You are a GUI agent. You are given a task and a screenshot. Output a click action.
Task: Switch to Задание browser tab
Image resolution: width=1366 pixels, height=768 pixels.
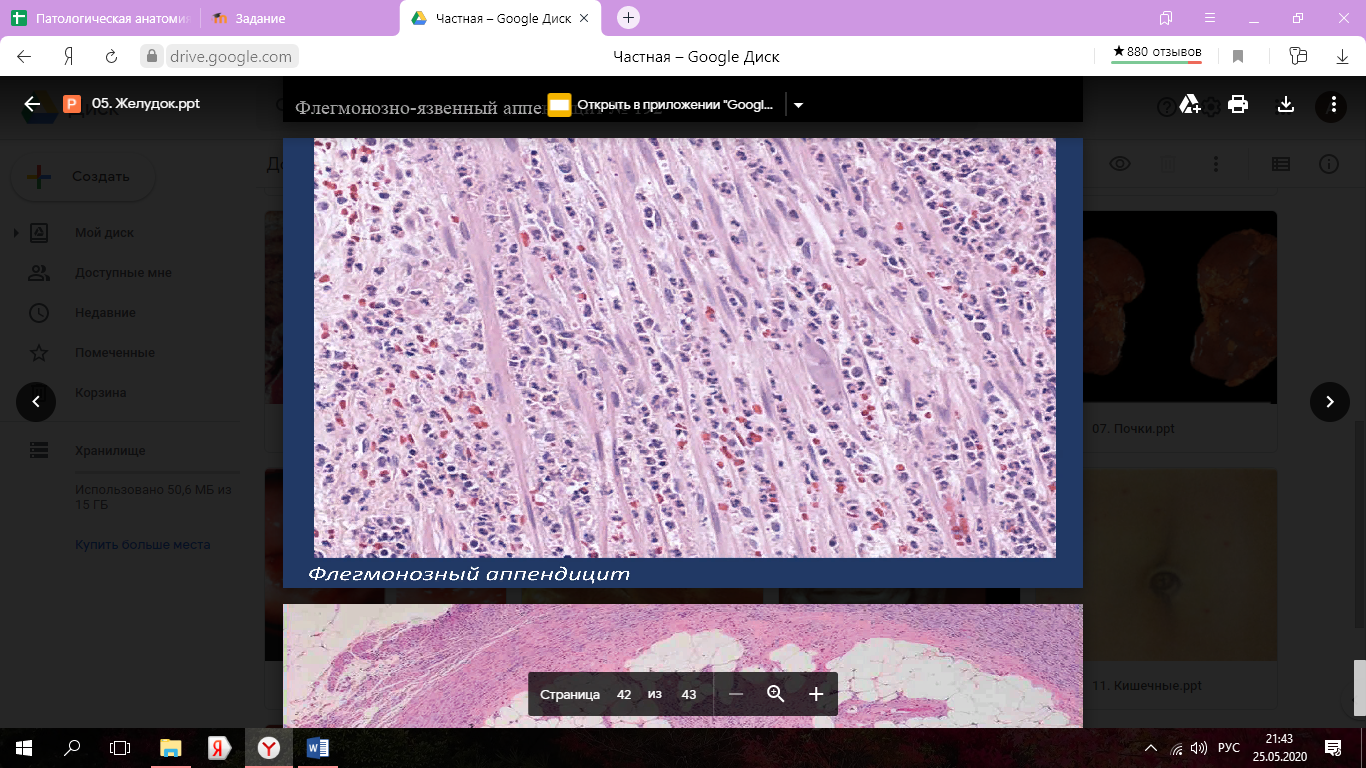300,18
